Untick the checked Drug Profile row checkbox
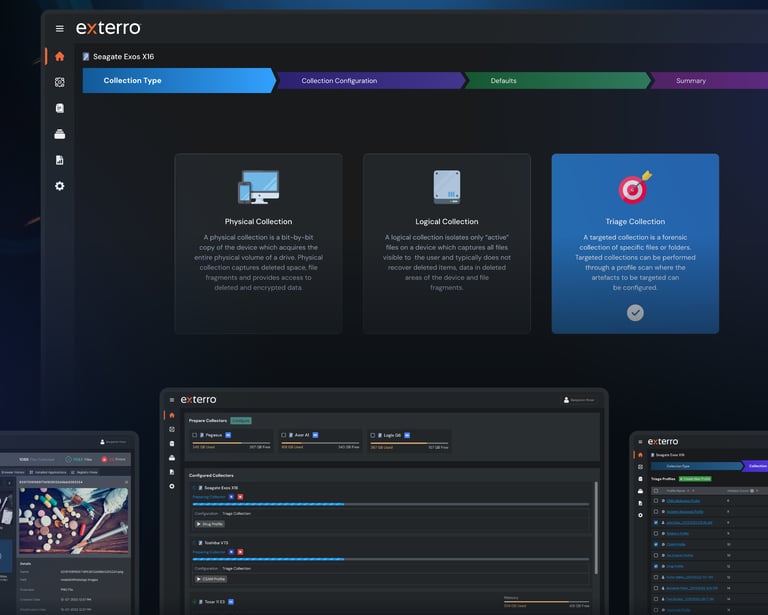The width and height of the screenshot is (768, 615). click(x=656, y=566)
